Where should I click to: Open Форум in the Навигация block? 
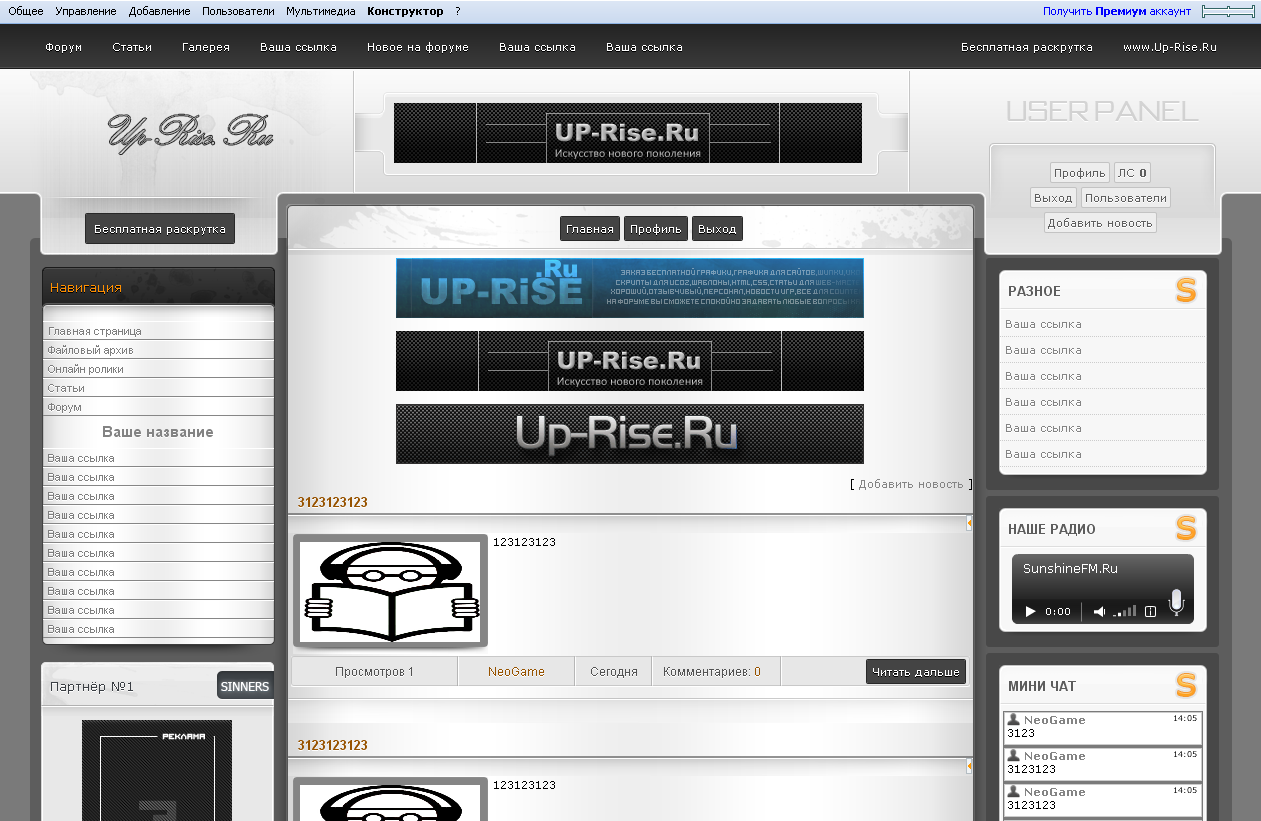pyautogui.click(x=64, y=407)
